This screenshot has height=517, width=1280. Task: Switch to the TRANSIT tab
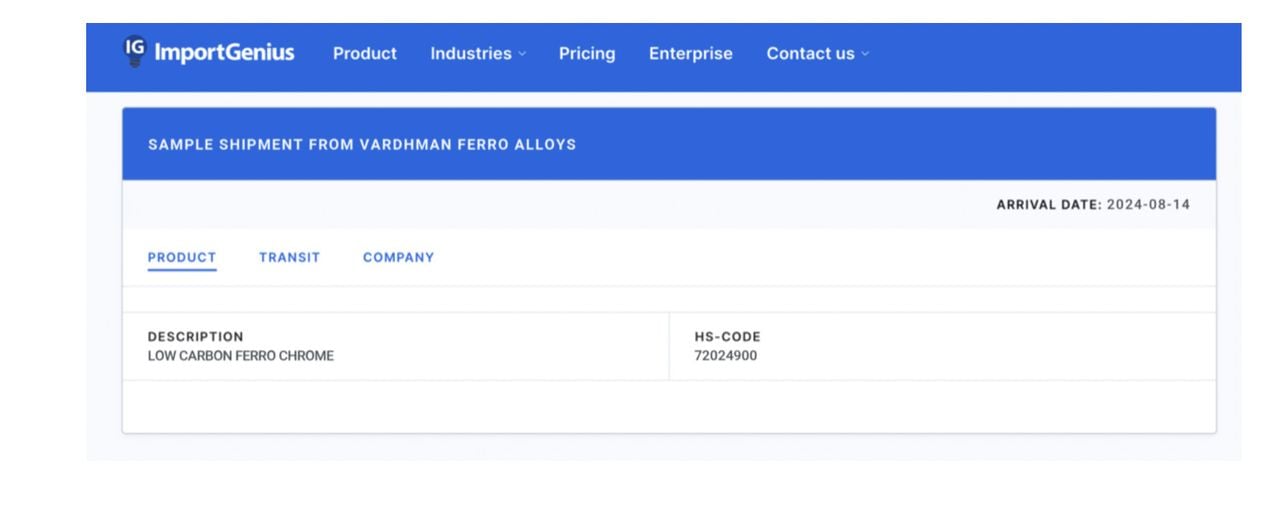[x=289, y=257]
